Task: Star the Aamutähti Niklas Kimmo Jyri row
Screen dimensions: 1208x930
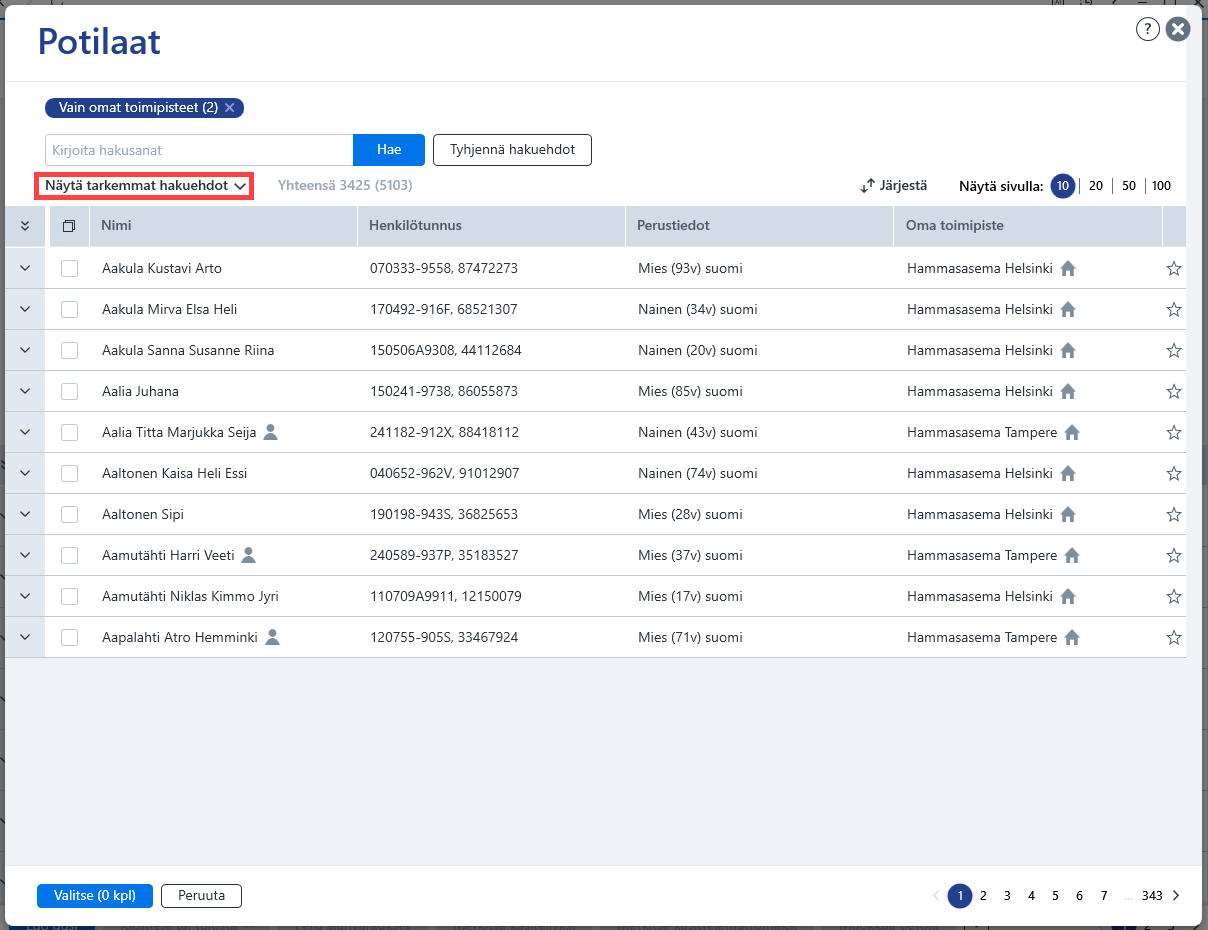Action: (1174, 596)
